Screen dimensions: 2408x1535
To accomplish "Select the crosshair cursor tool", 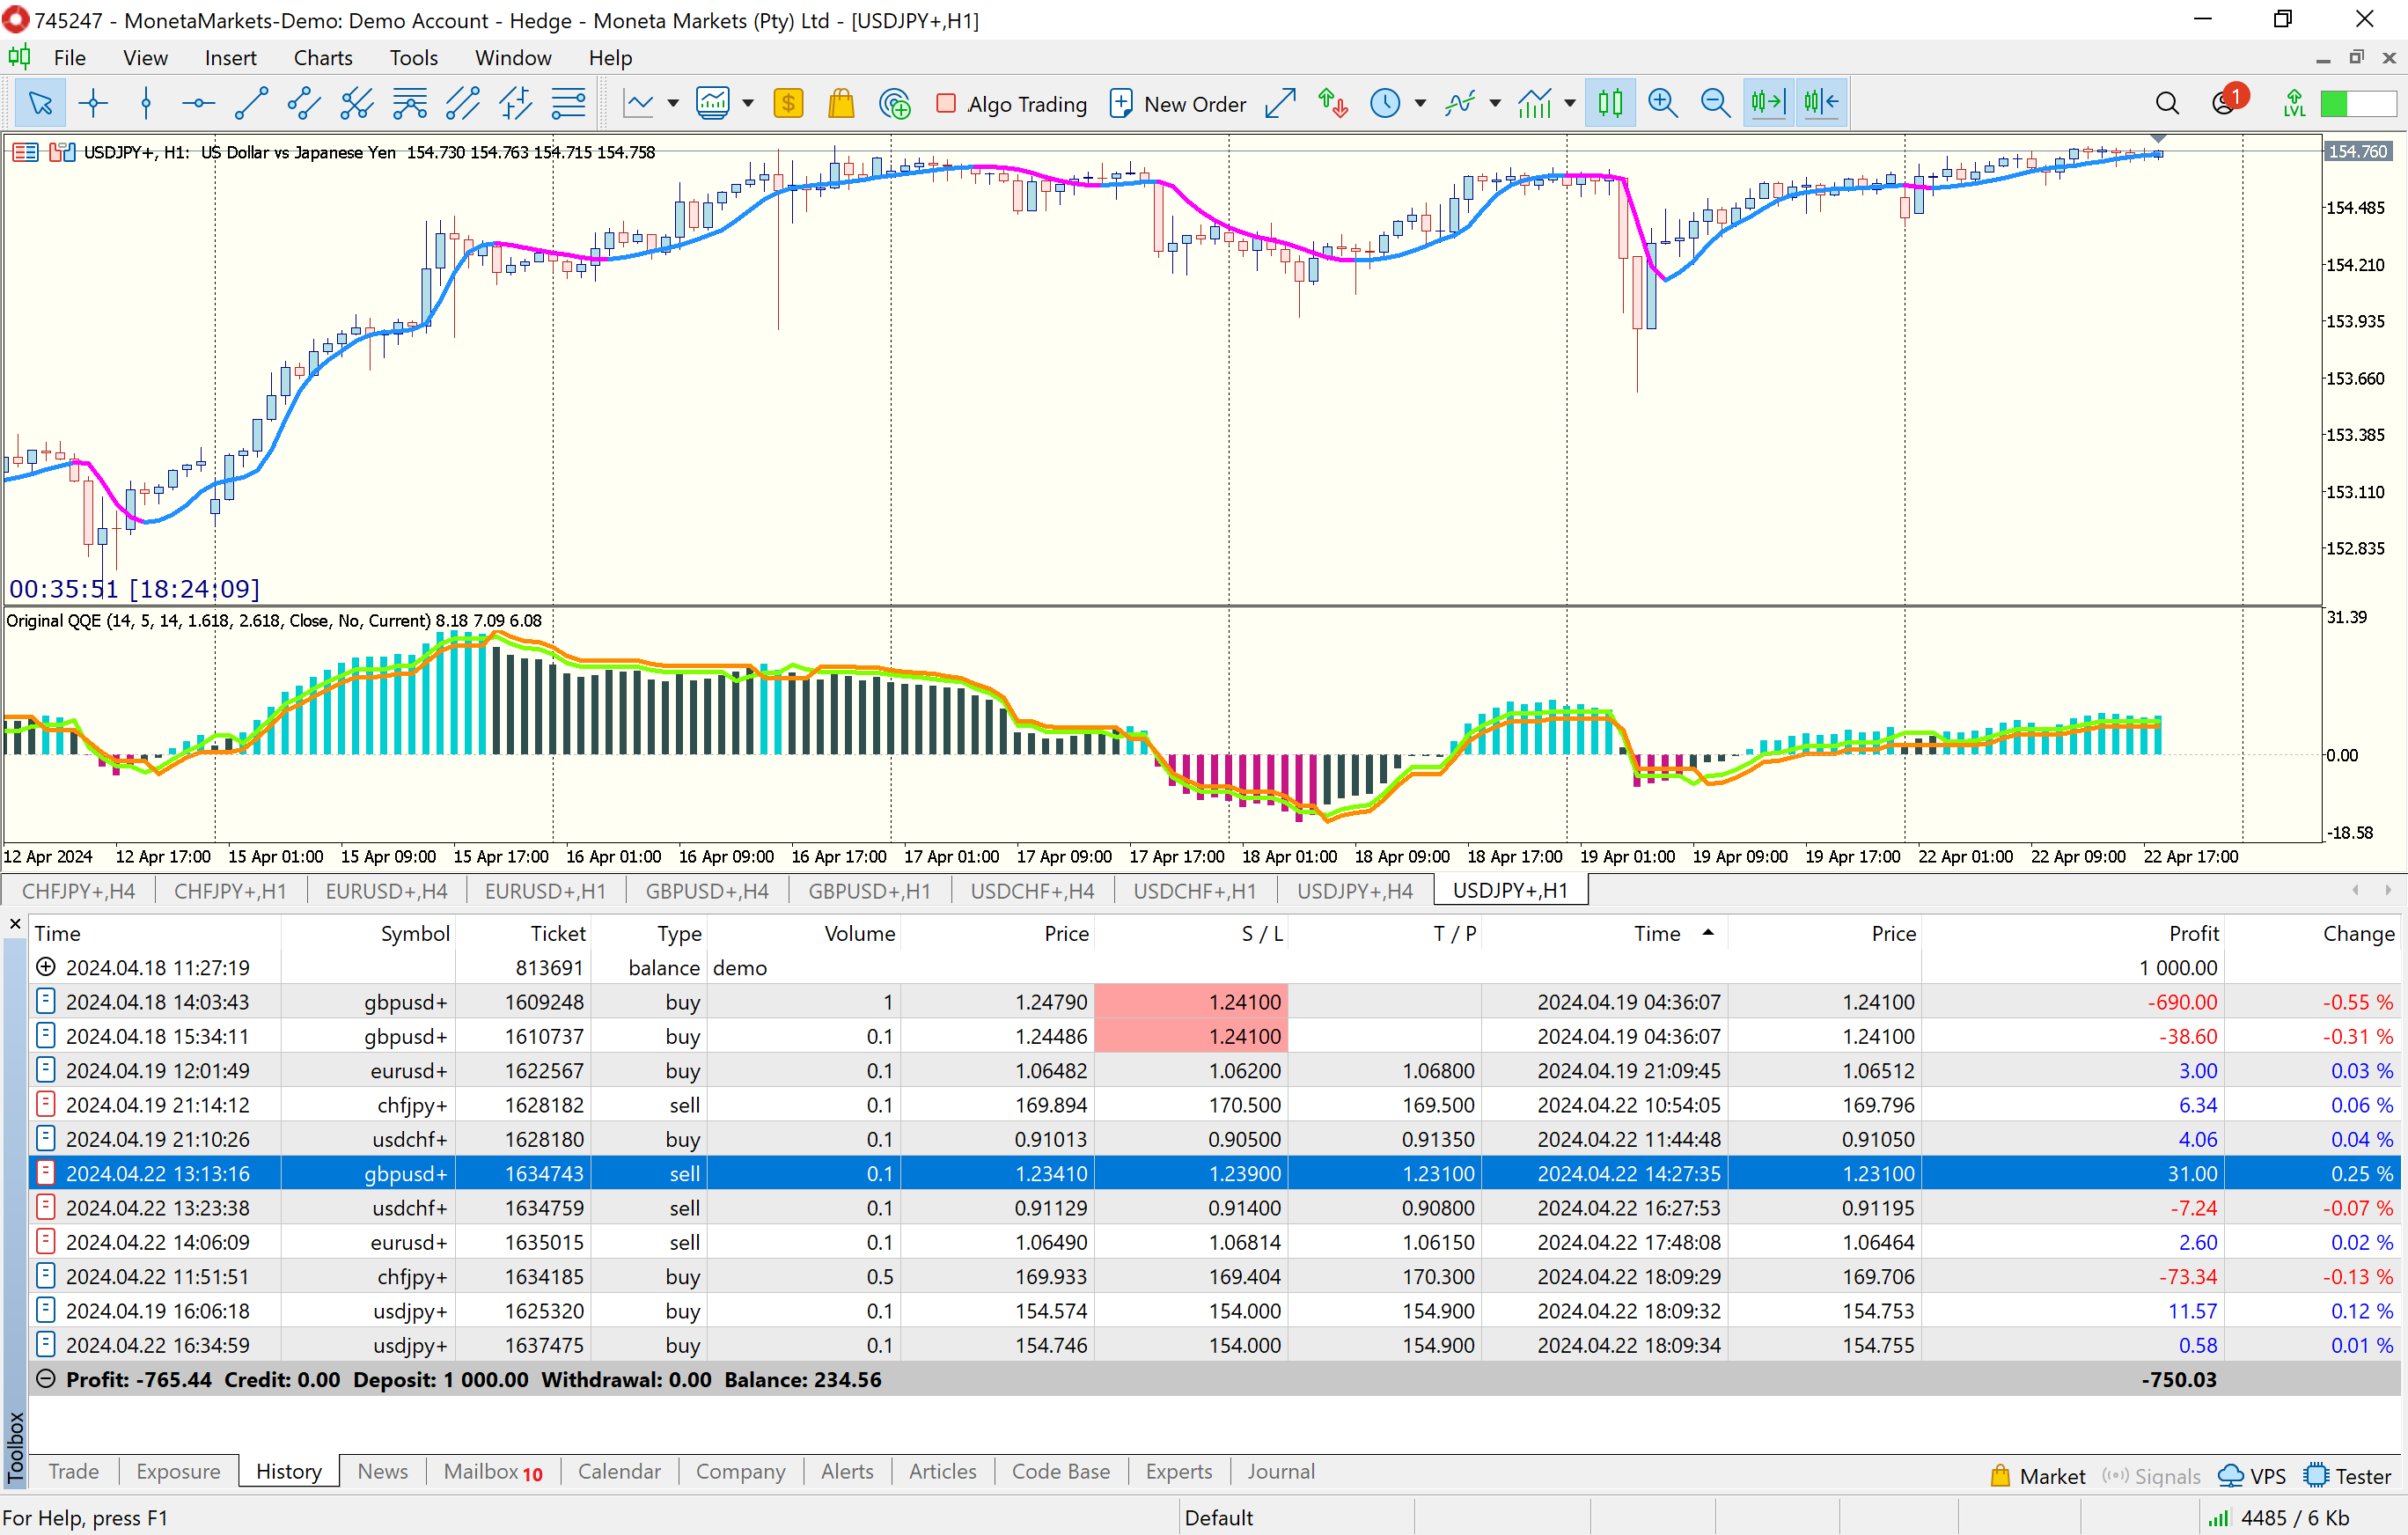I will pos(93,103).
